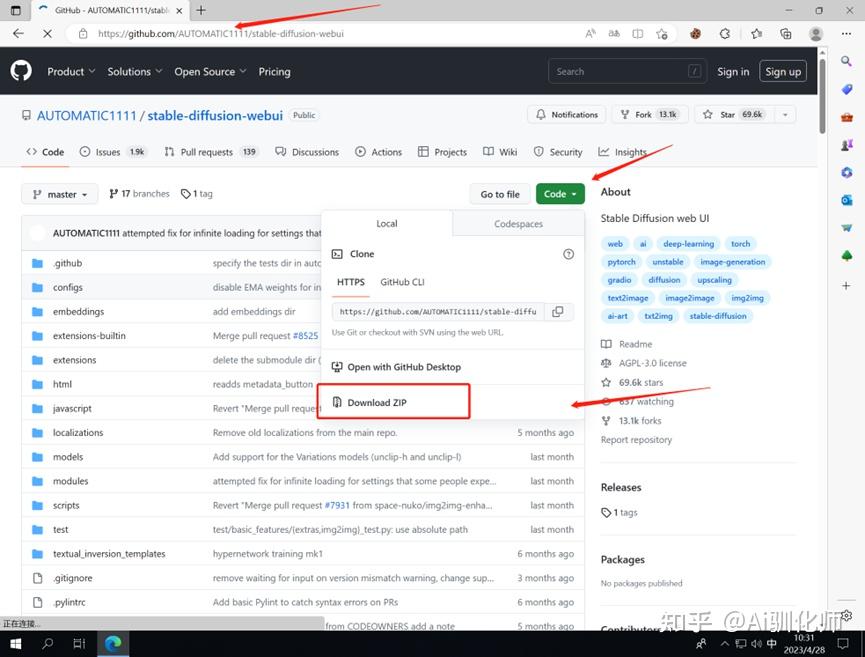Click the add to favorites star icon

click(662, 34)
